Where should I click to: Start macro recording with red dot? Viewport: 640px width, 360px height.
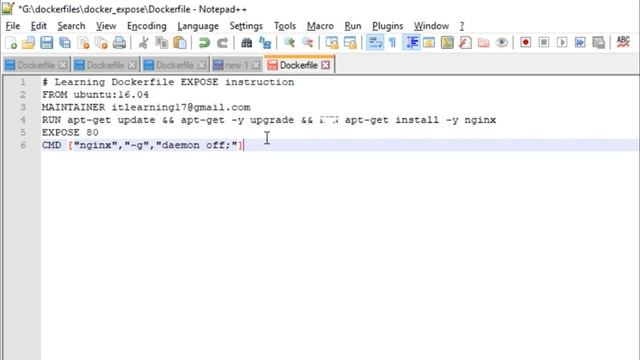(526, 42)
